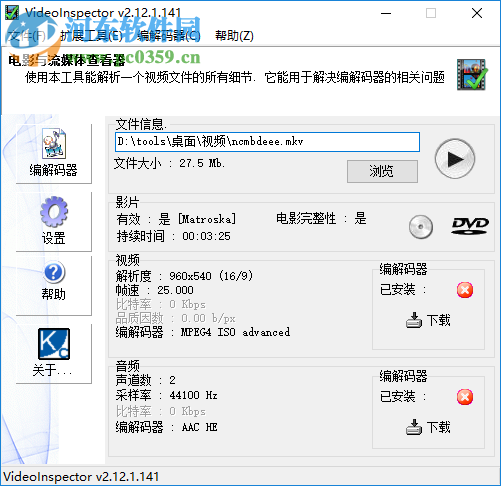Click the 浏览 browse button
Viewport: 501px width, 486px height.
[x=382, y=171]
